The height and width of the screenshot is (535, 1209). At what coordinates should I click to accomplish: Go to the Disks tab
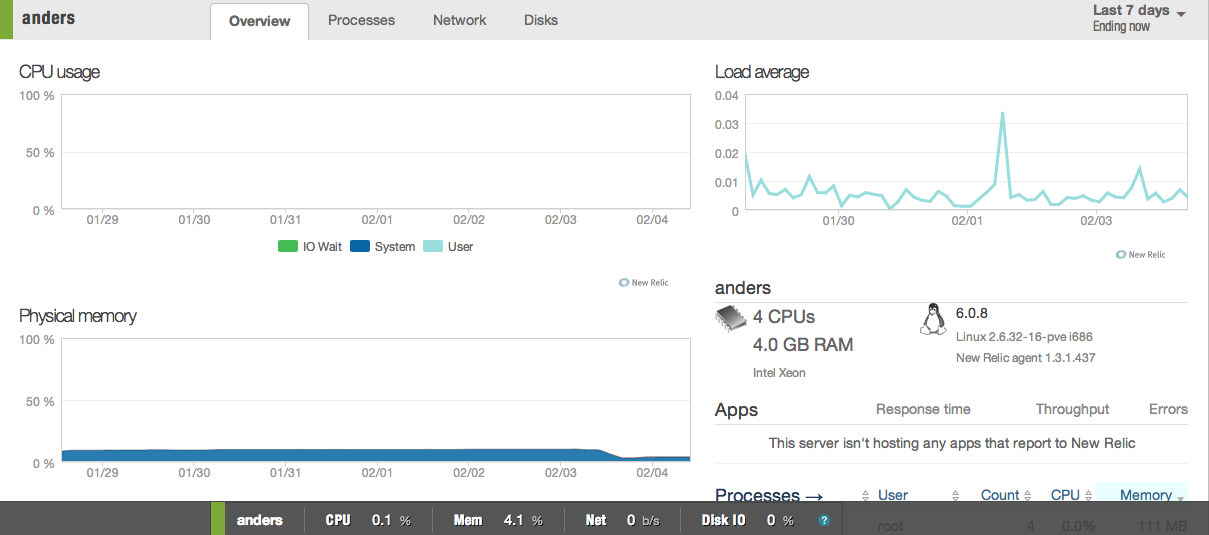541,20
